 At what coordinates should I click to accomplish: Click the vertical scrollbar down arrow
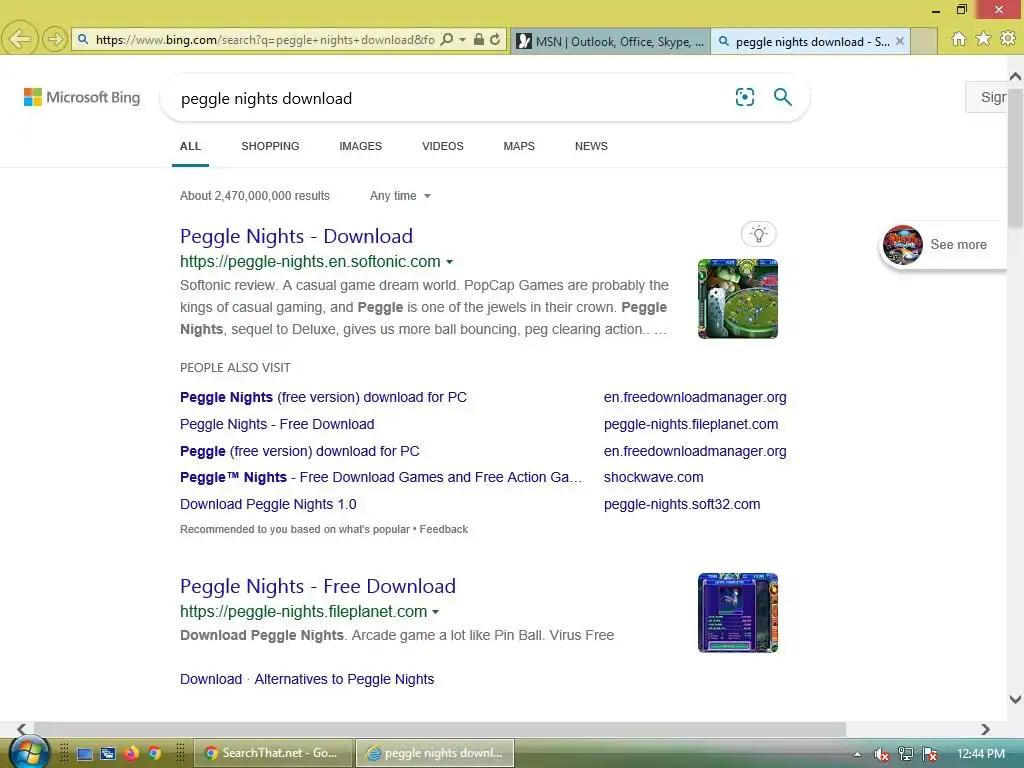coord(1016,699)
